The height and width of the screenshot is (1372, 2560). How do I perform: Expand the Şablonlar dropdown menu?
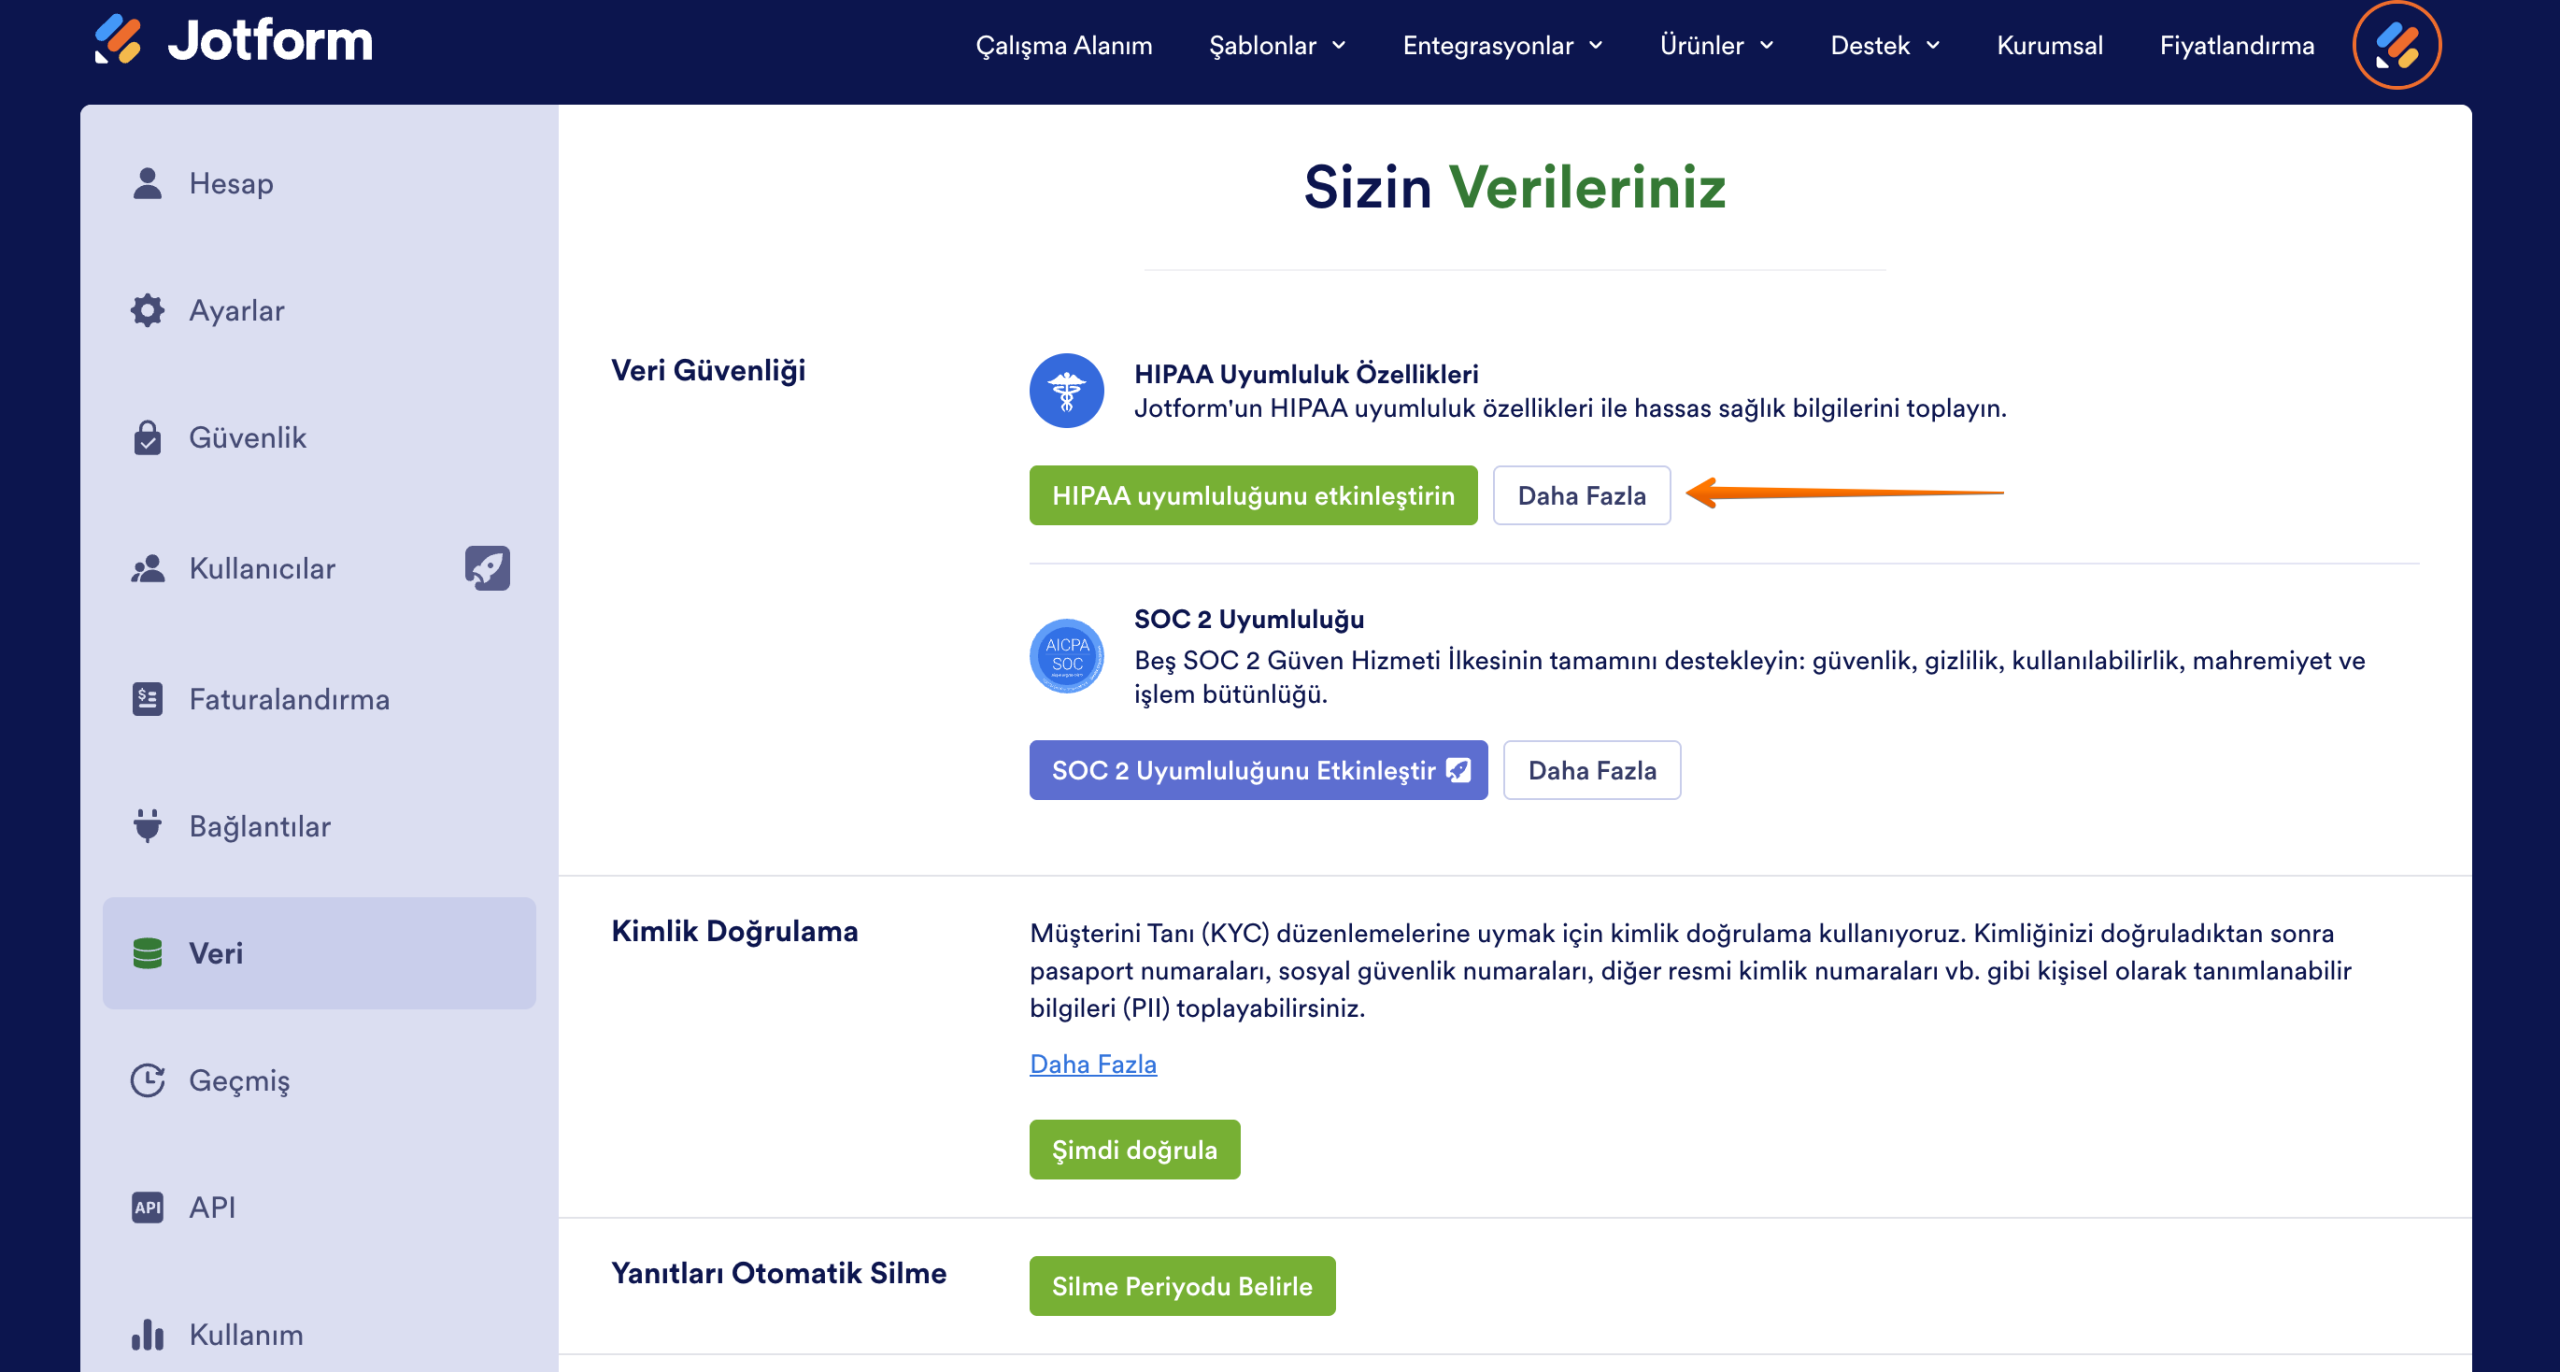click(1277, 45)
